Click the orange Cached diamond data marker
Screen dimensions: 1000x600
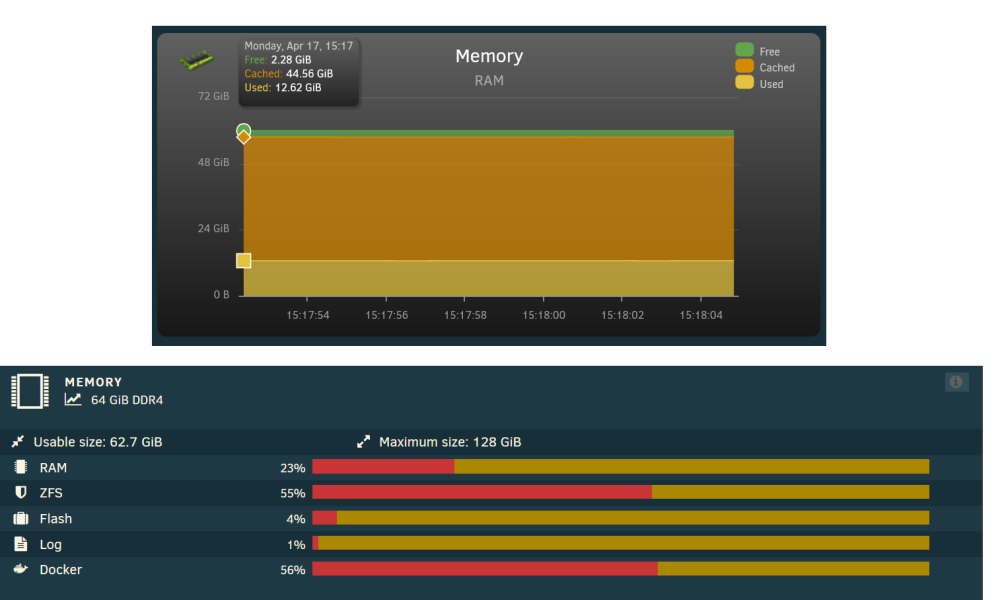[x=244, y=137]
